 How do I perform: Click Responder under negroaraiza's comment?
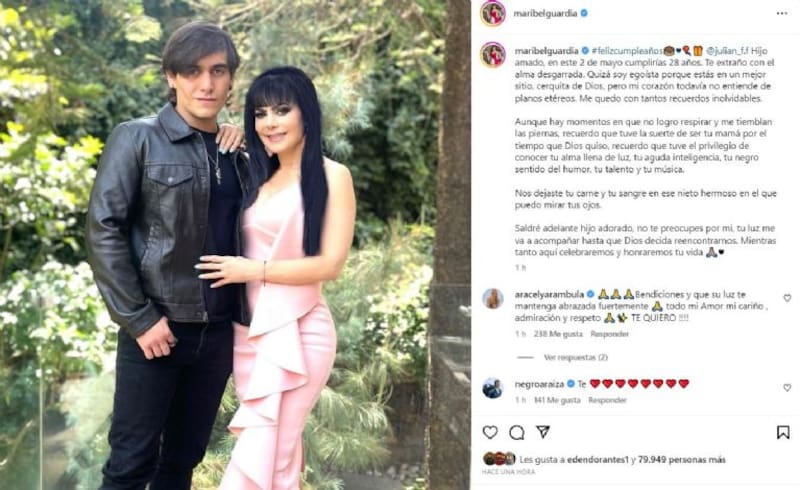tap(607, 400)
